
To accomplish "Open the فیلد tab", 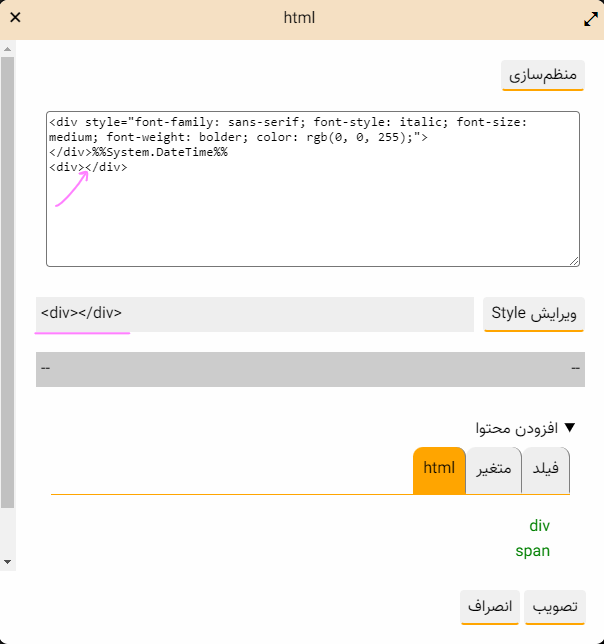I will pos(547,468).
